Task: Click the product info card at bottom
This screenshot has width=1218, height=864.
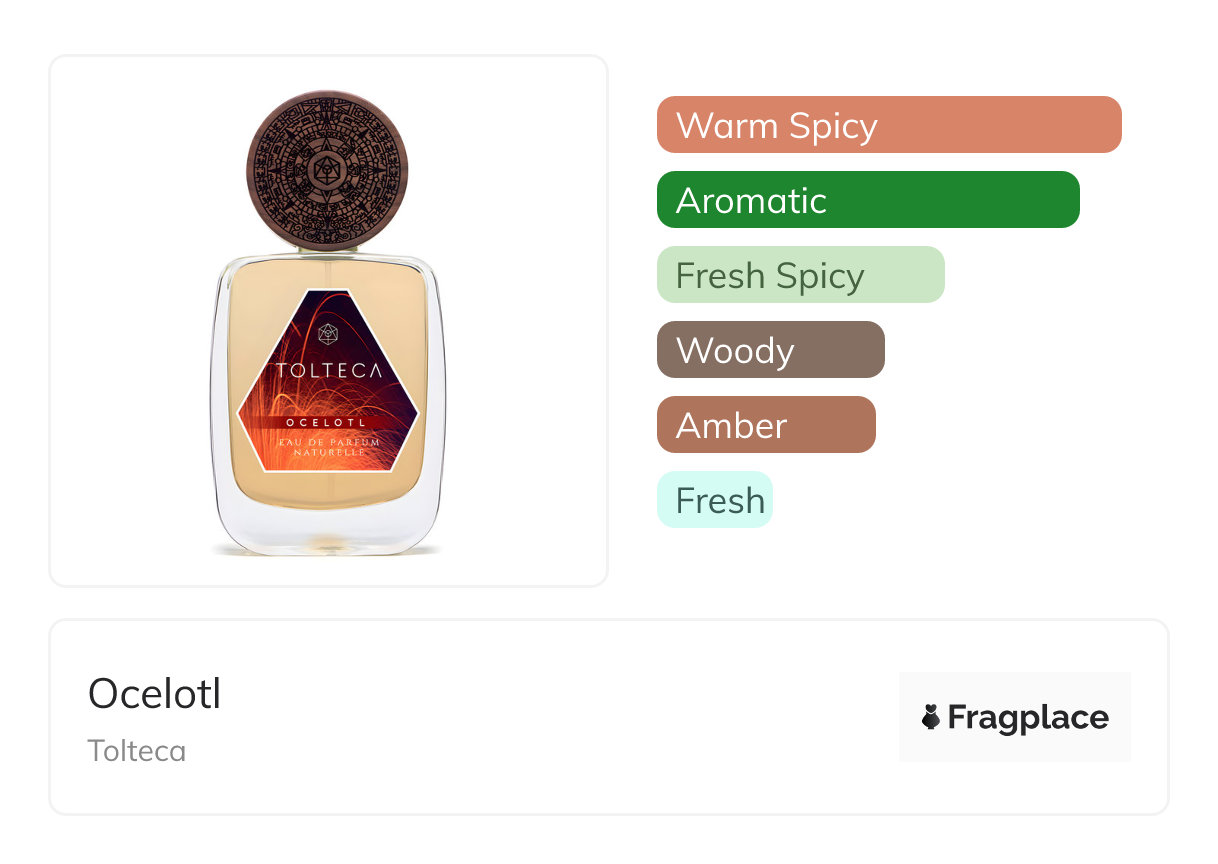Action: (x=609, y=717)
